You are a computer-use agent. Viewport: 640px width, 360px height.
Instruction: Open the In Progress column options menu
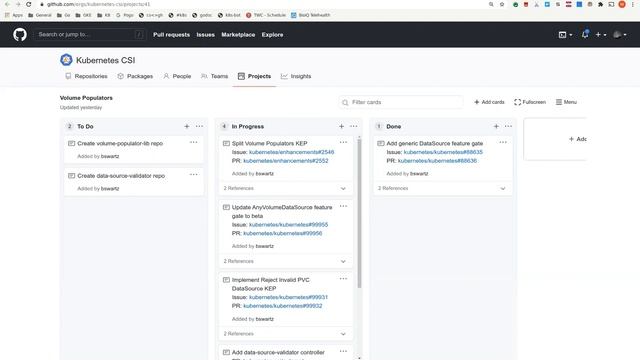click(353, 127)
